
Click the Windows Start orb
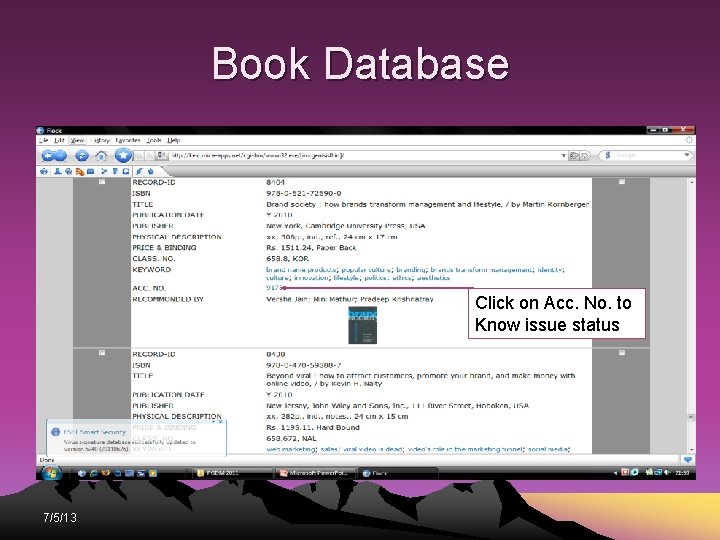tap(51, 473)
